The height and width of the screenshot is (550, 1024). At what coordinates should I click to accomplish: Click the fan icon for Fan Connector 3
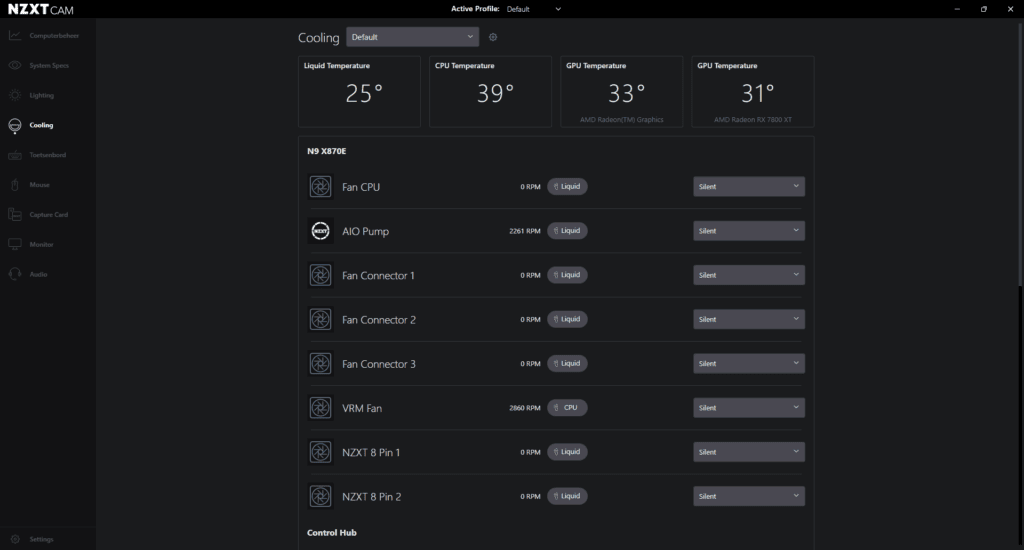coord(320,364)
